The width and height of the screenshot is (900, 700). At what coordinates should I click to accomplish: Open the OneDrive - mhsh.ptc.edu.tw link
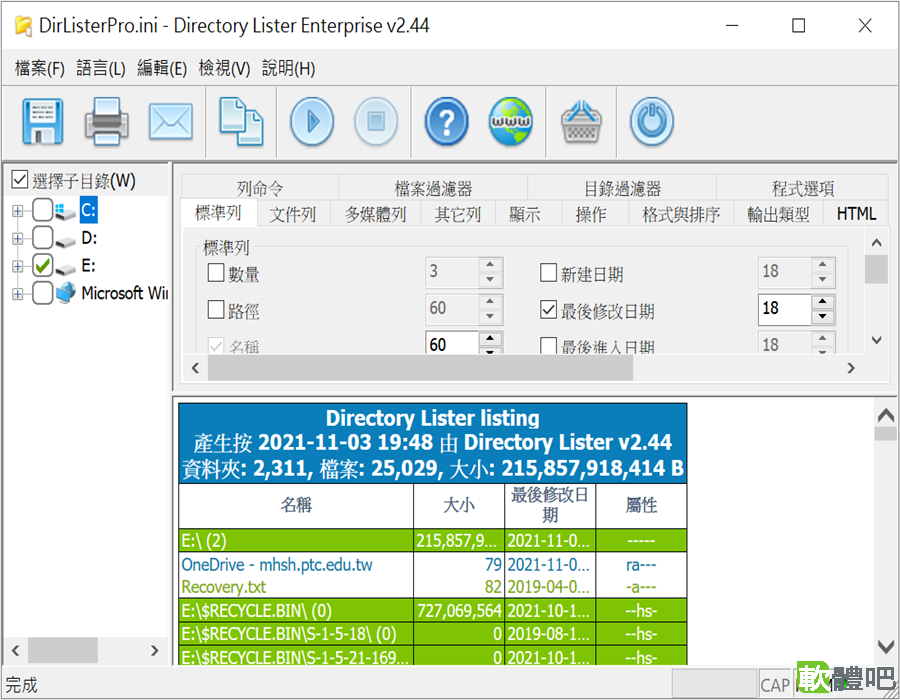(277, 565)
